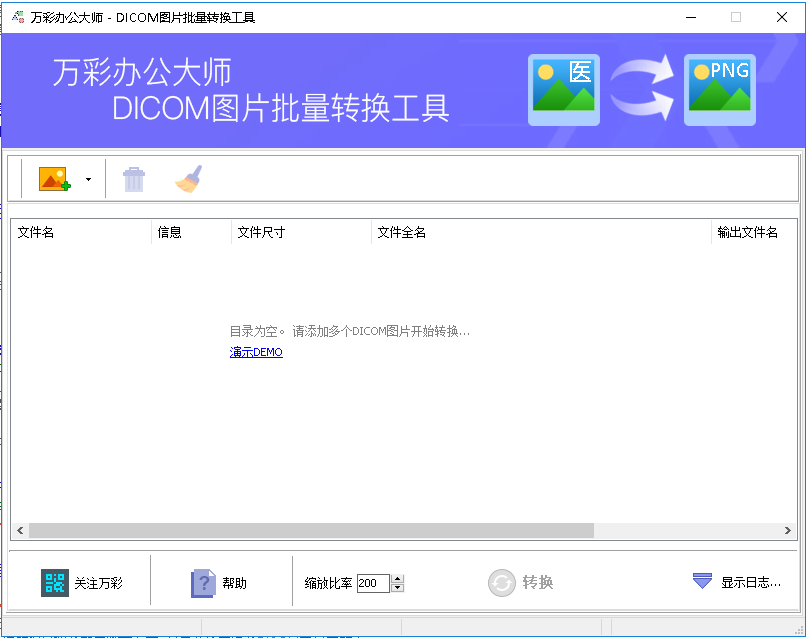Click the DICOM 医 image icon in banner
The width and height of the screenshot is (808, 638).
coord(563,89)
